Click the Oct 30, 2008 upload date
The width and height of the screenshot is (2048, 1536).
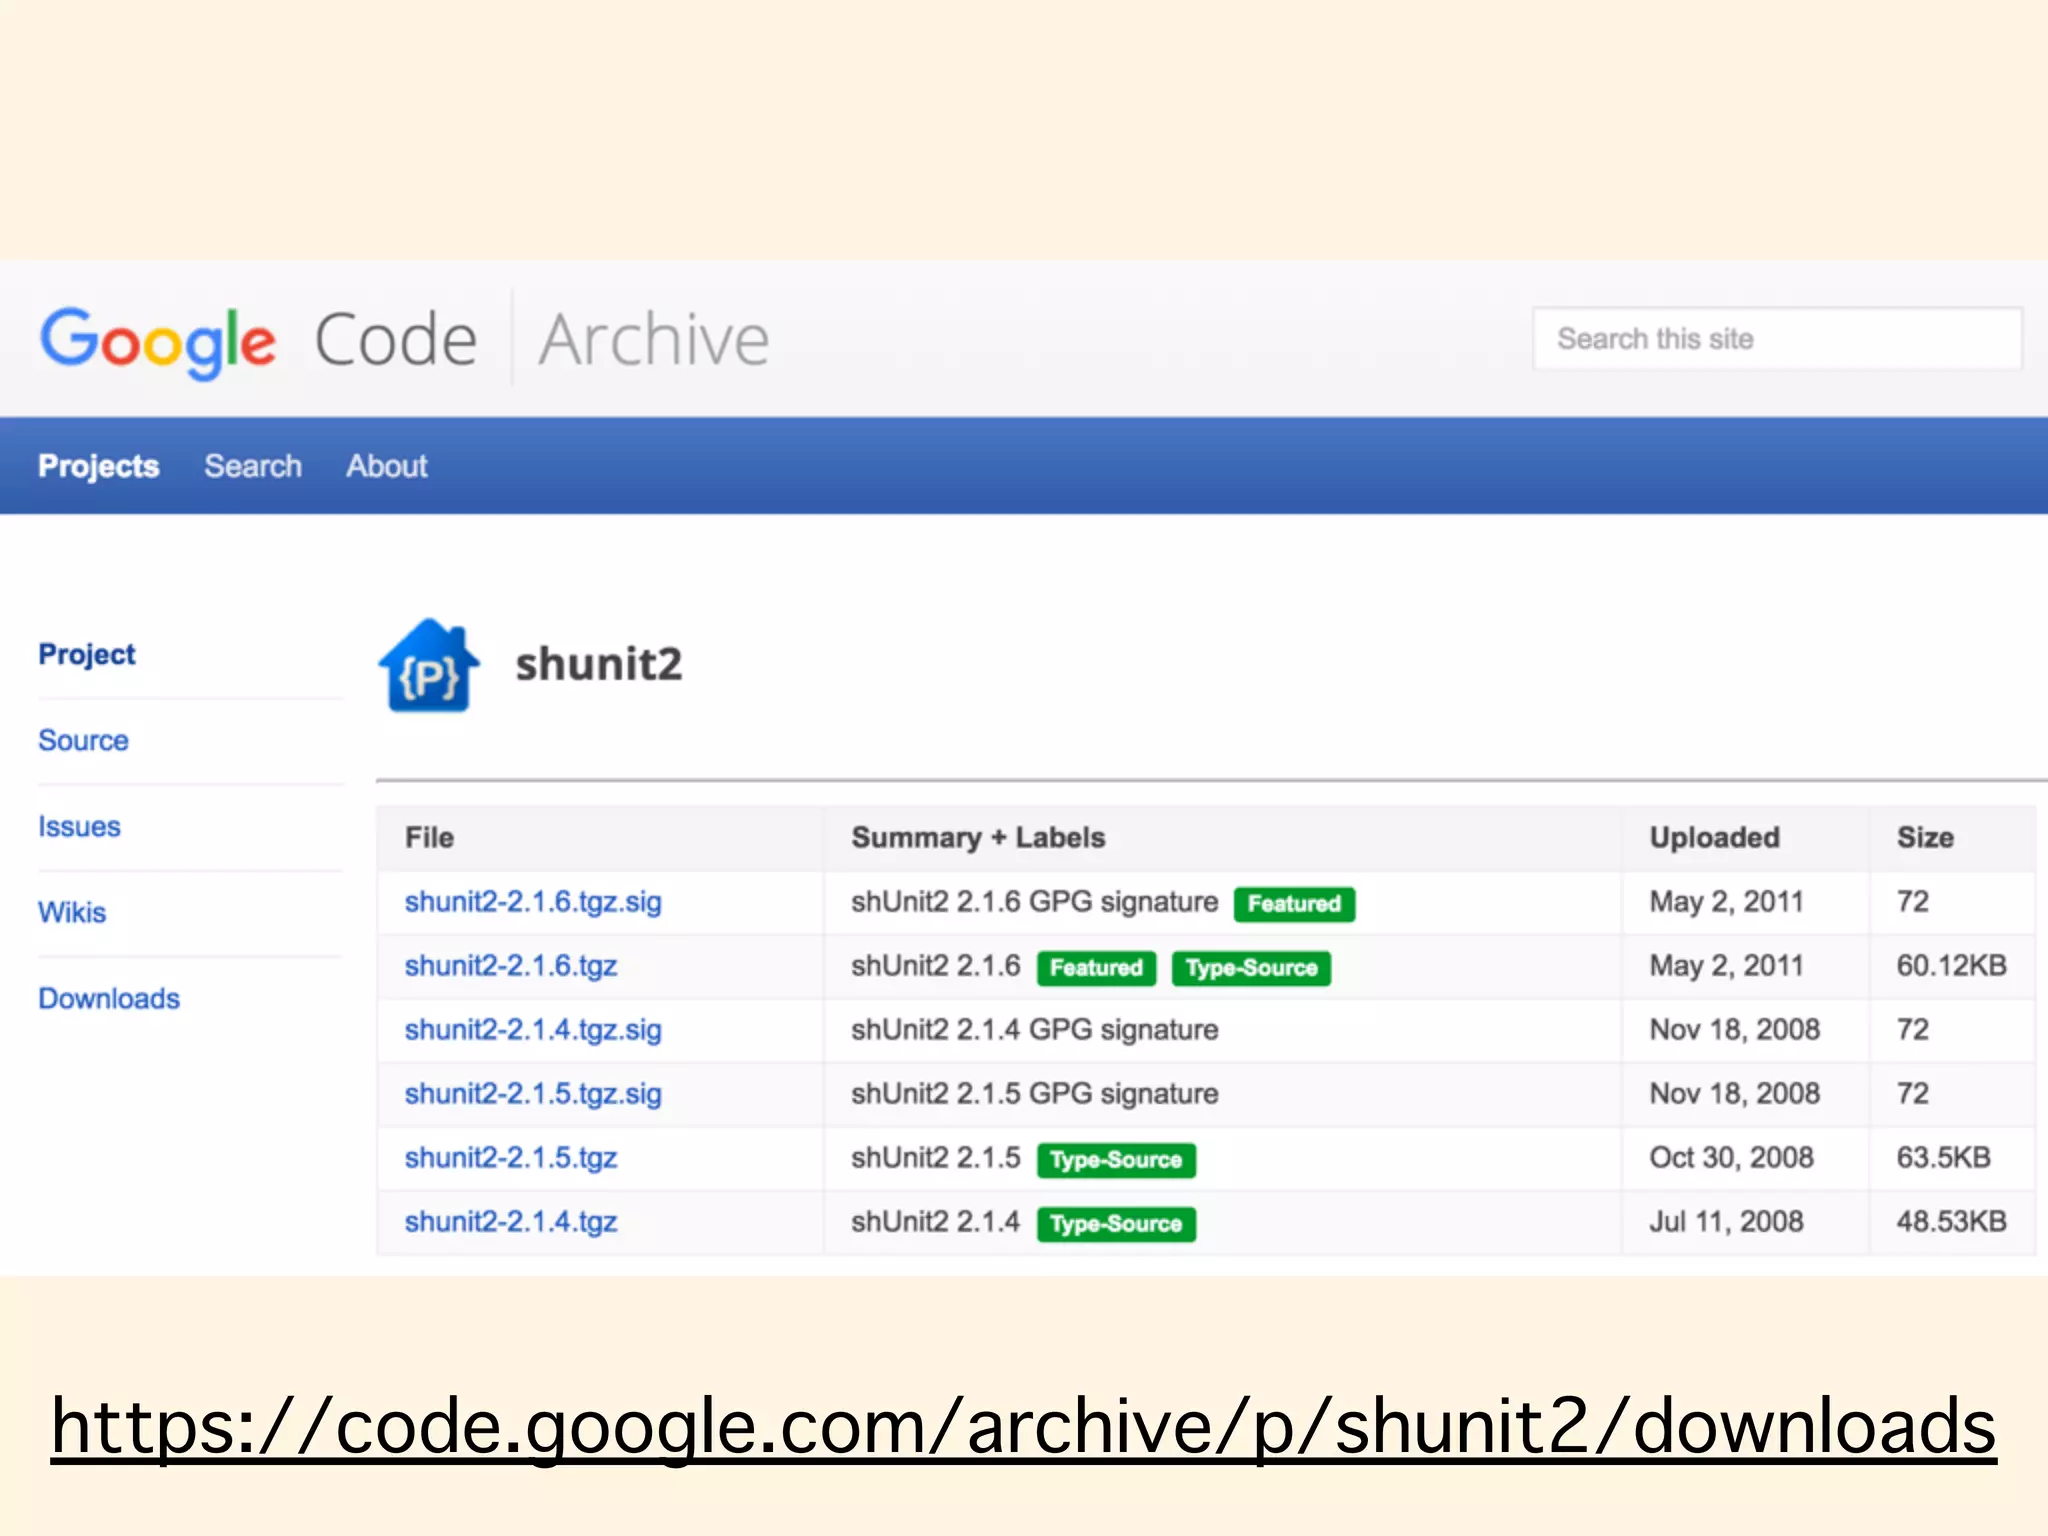pos(1731,1158)
